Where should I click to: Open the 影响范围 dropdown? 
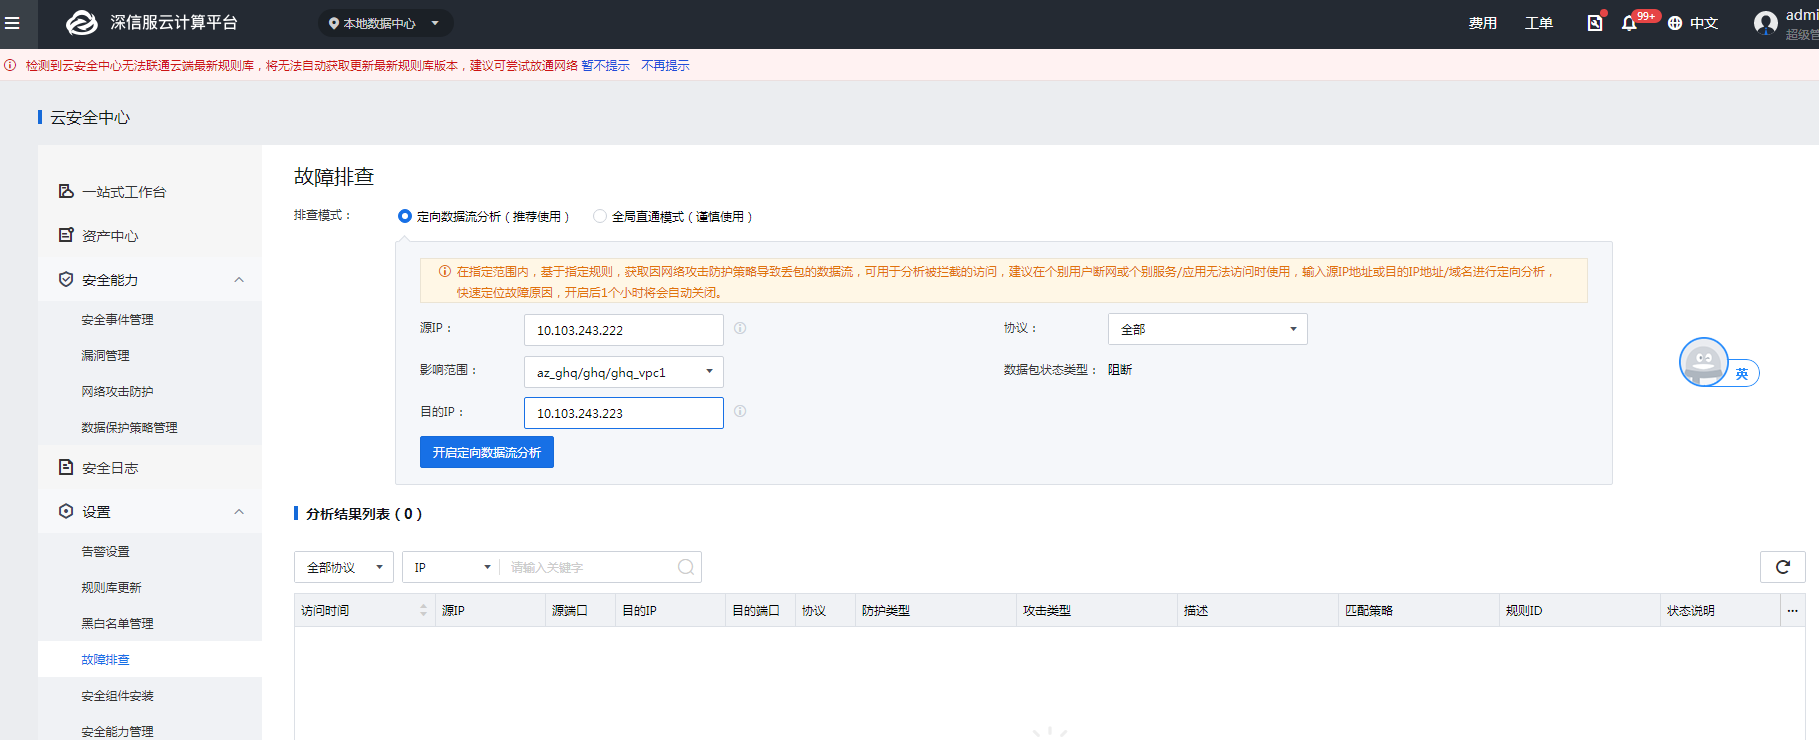(x=623, y=372)
